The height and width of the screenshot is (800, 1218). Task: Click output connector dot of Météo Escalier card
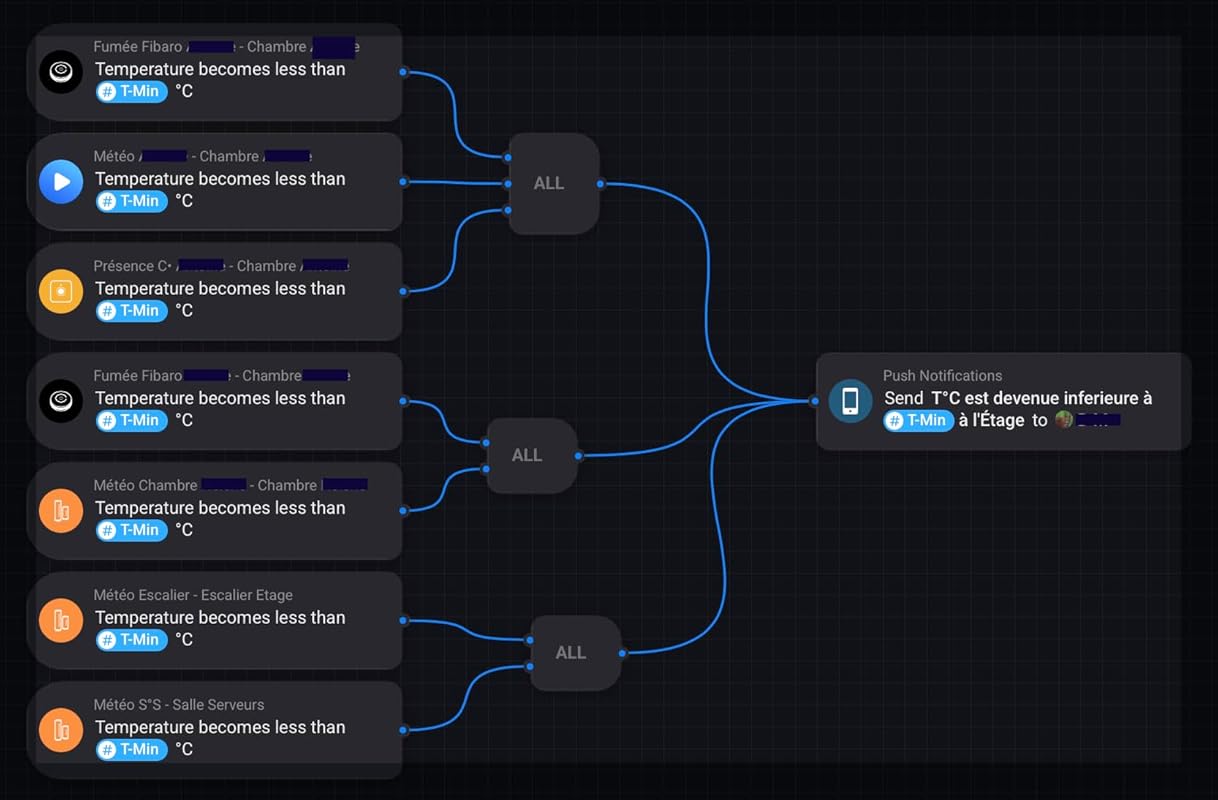pos(403,620)
